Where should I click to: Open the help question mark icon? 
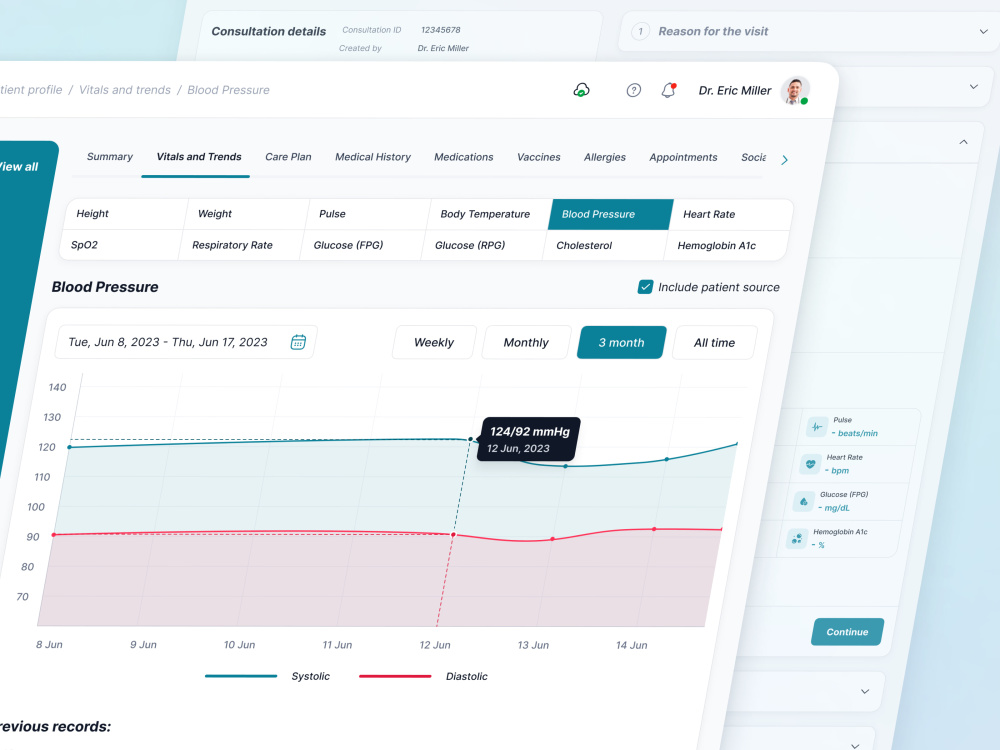[x=633, y=90]
